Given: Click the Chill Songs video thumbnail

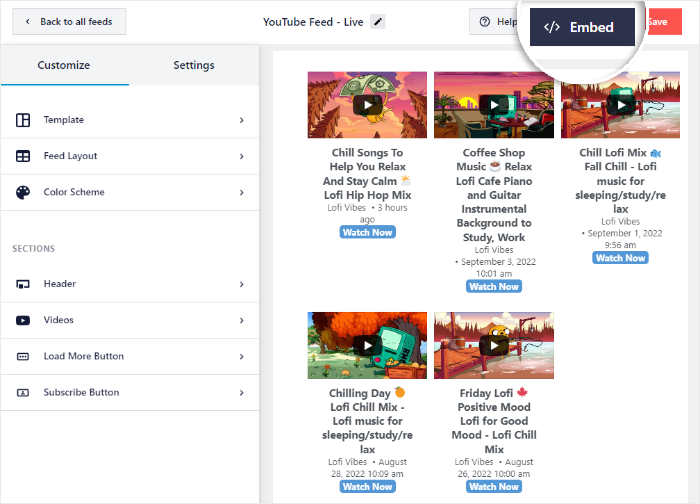Looking at the screenshot, I should pyautogui.click(x=367, y=105).
